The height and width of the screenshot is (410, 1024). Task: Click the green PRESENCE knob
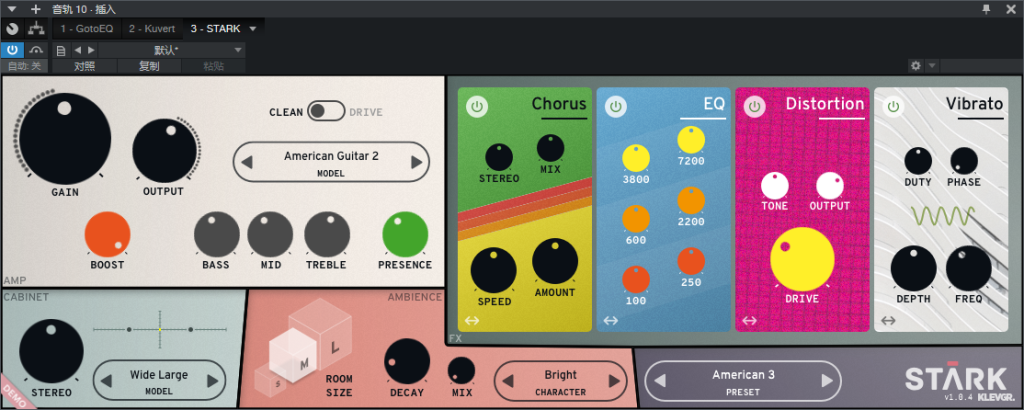[405, 234]
